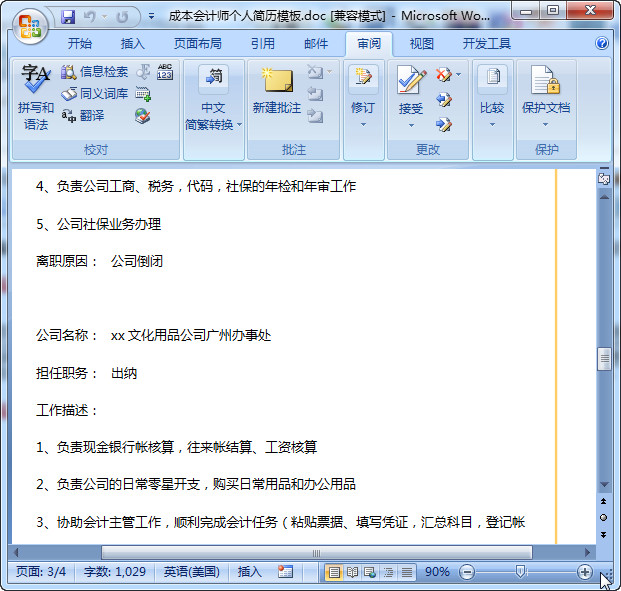Image resolution: width=621 pixels, height=591 pixels.
Task: Go to the previous comment icon
Action: click(315, 94)
